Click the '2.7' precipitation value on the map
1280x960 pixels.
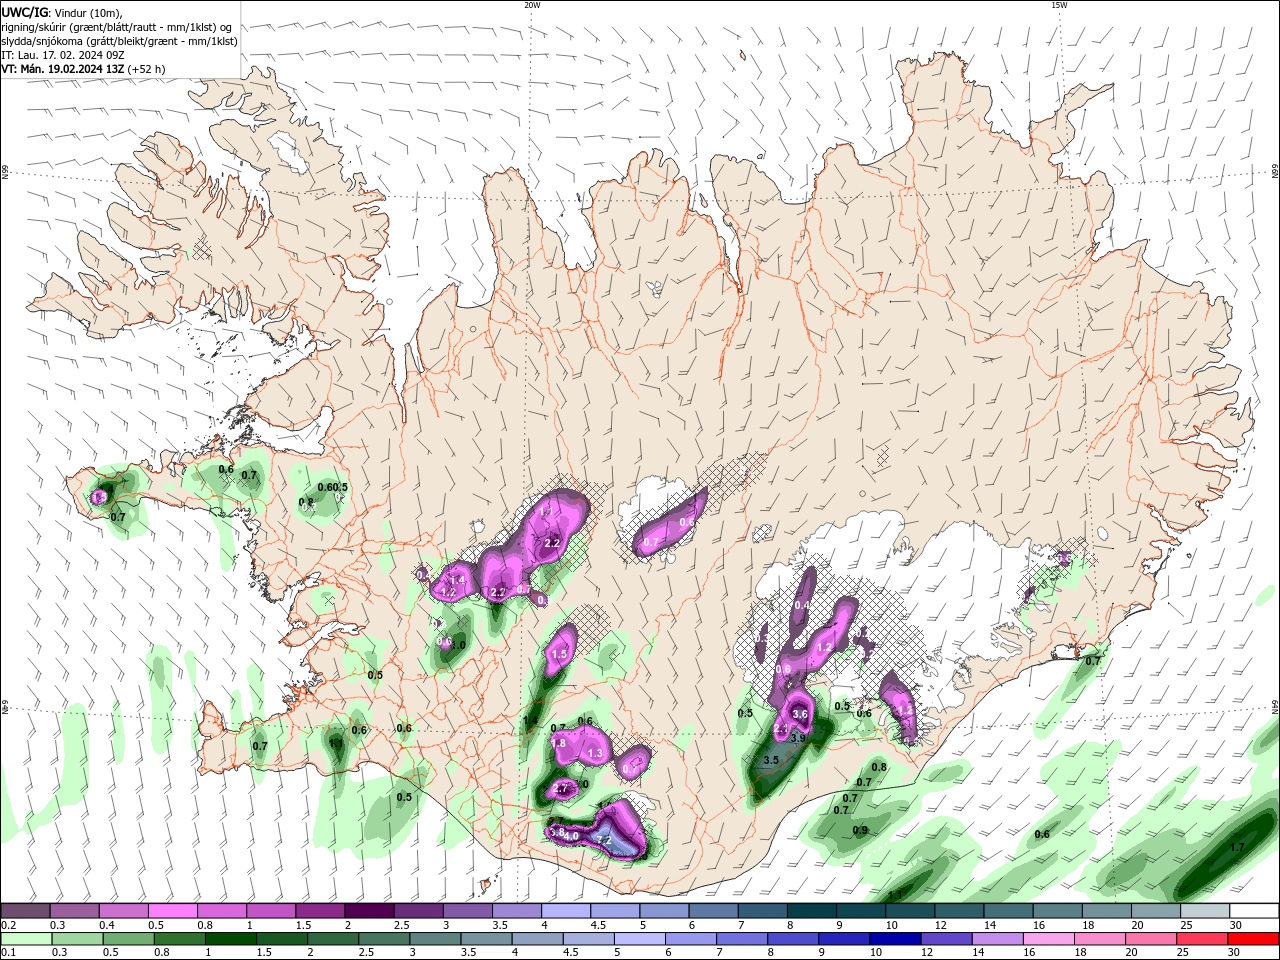tap(561, 788)
